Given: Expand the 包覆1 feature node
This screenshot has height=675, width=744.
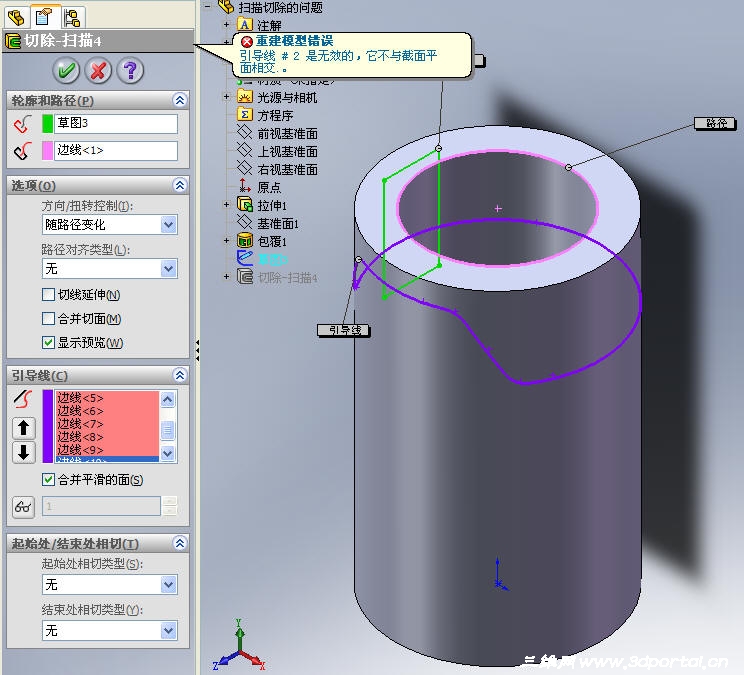Looking at the screenshot, I should [226, 240].
